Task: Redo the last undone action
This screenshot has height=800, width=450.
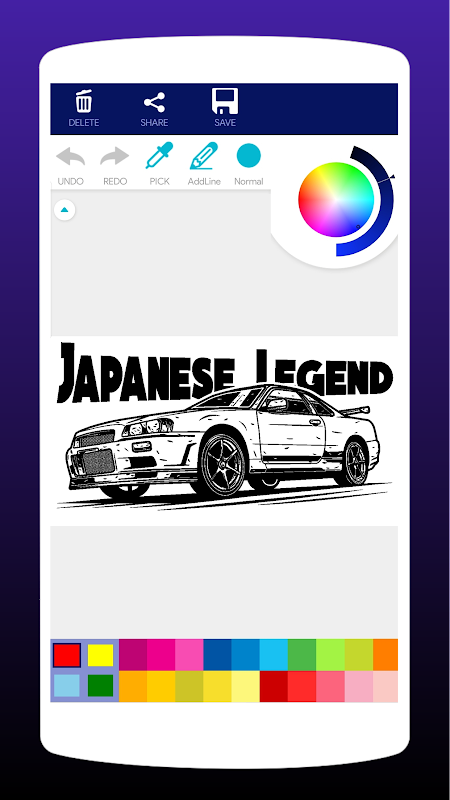Action: point(115,156)
